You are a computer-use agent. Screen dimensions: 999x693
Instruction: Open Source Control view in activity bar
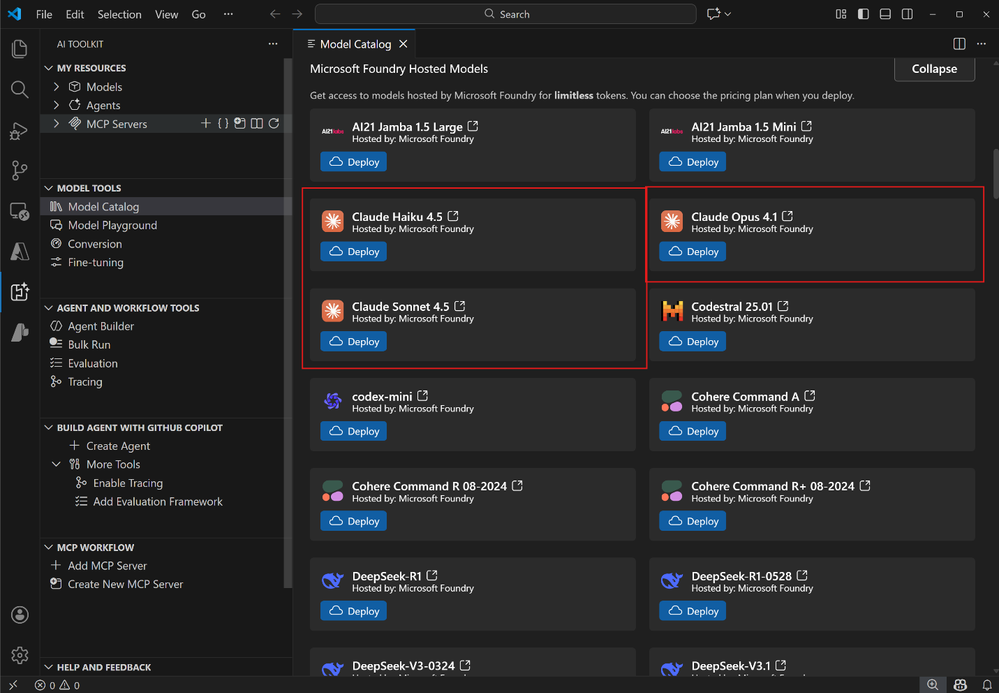pos(19,171)
